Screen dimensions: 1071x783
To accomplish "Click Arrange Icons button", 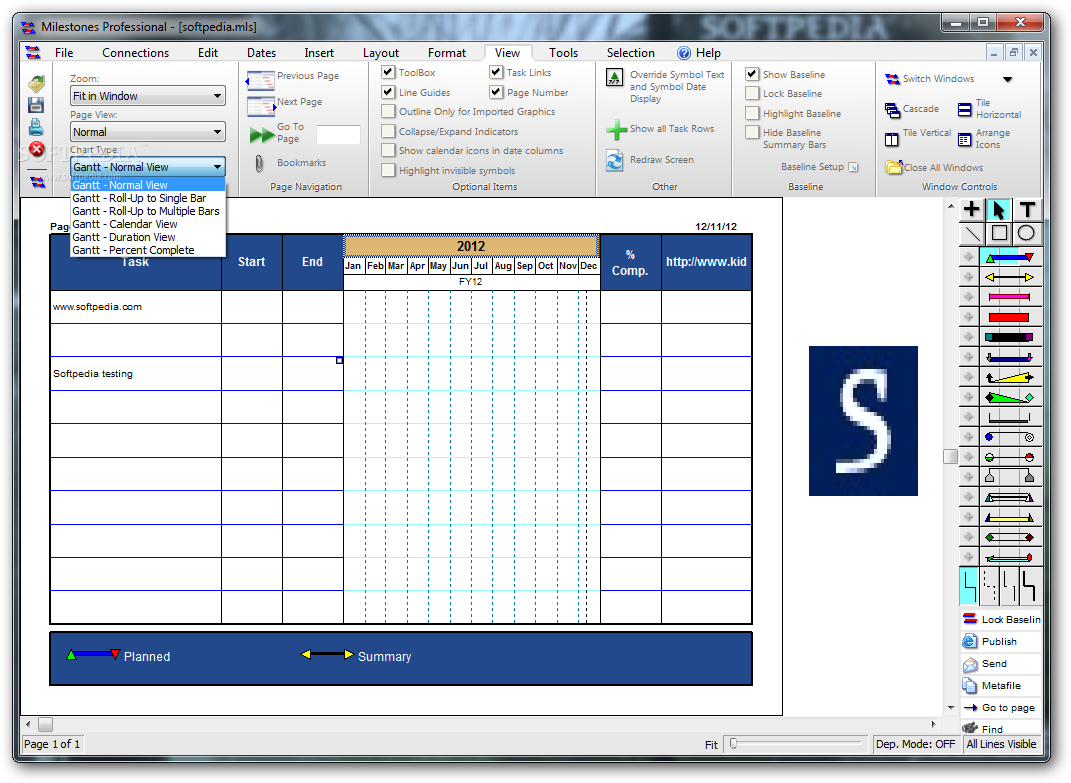I will [x=984, y=139].
